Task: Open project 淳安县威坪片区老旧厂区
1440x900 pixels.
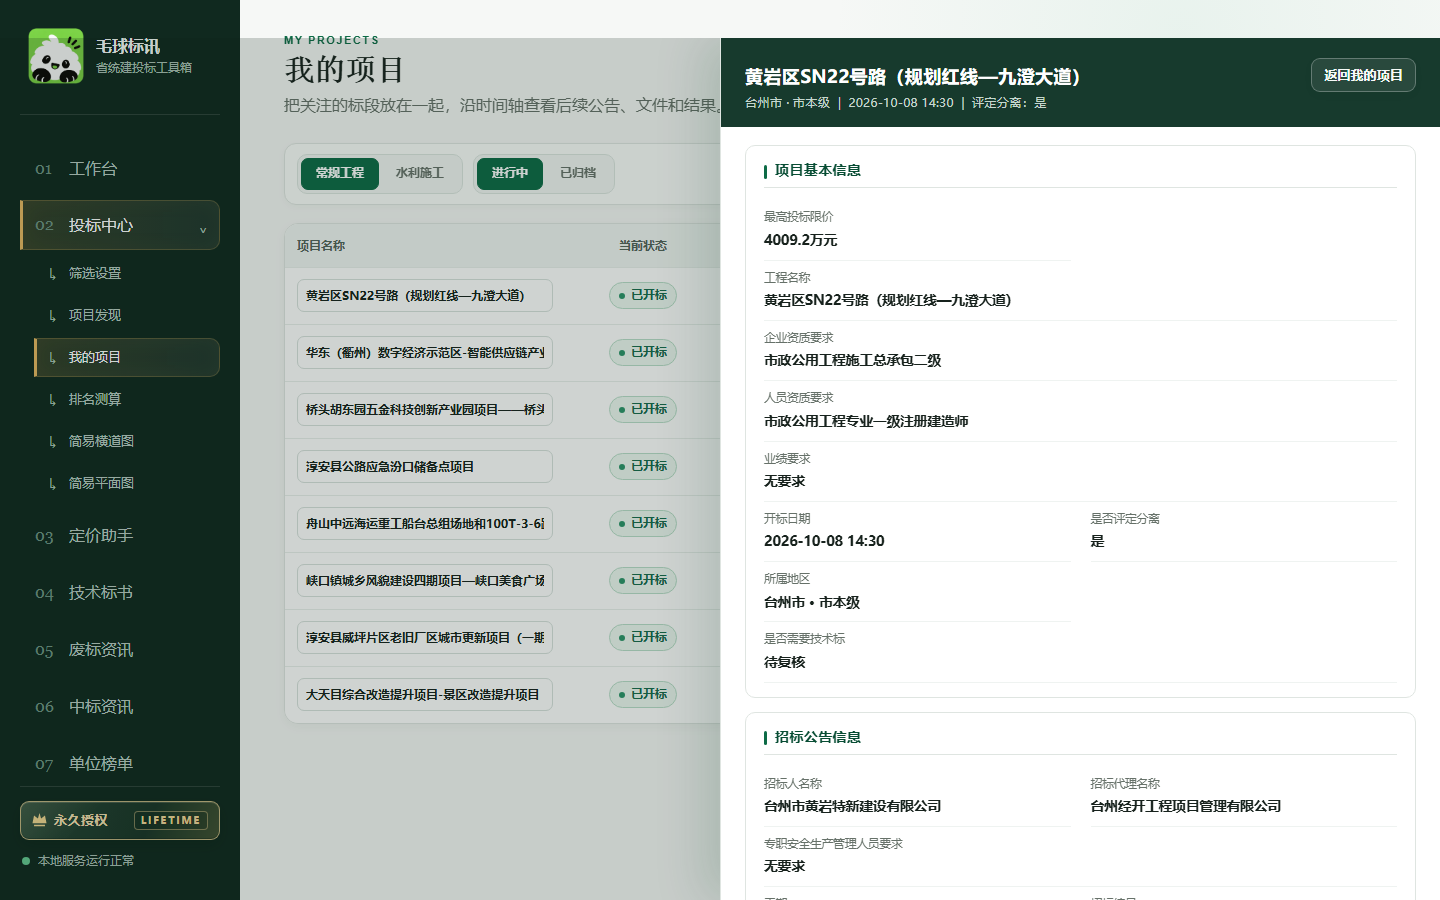Action: [425, 638]
